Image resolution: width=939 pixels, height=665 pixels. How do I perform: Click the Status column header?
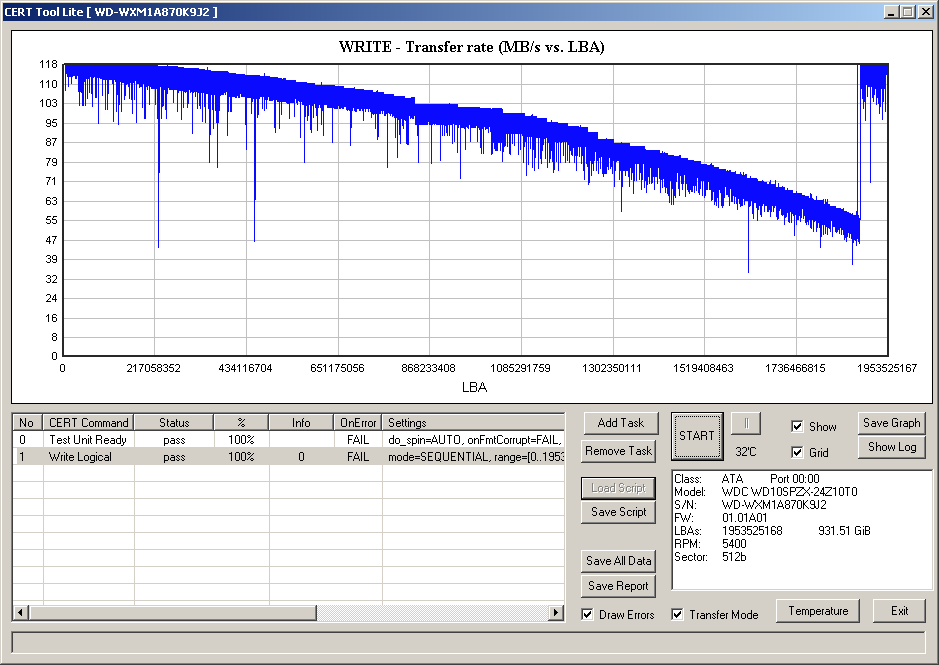point(174,423)
